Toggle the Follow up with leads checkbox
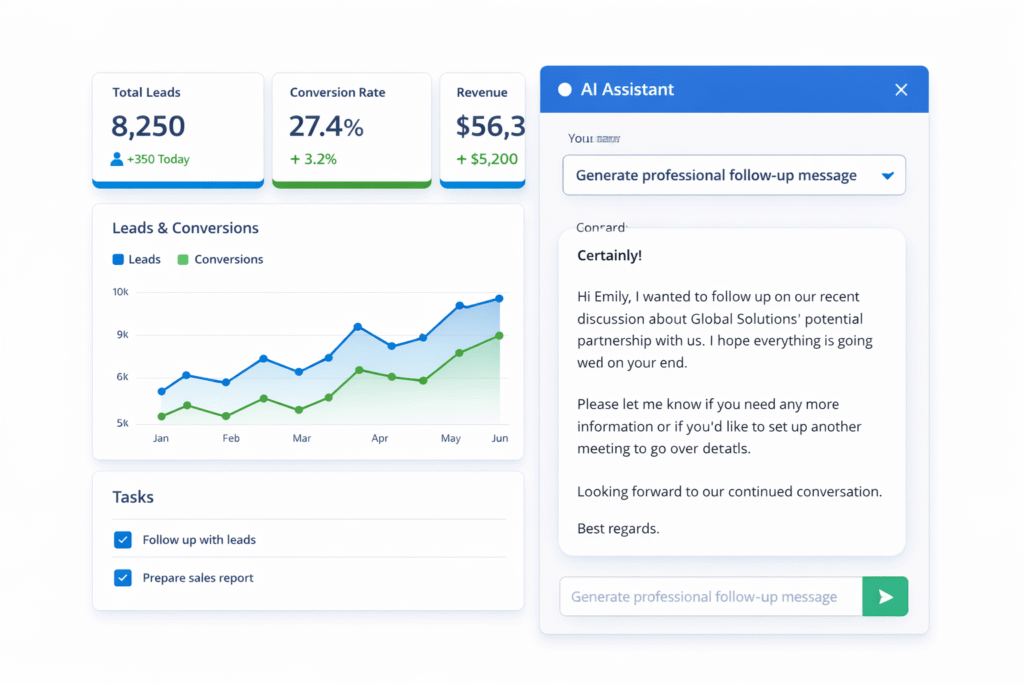The height and width of the screenshot is (683, 1024). click(x=123, y=540)
